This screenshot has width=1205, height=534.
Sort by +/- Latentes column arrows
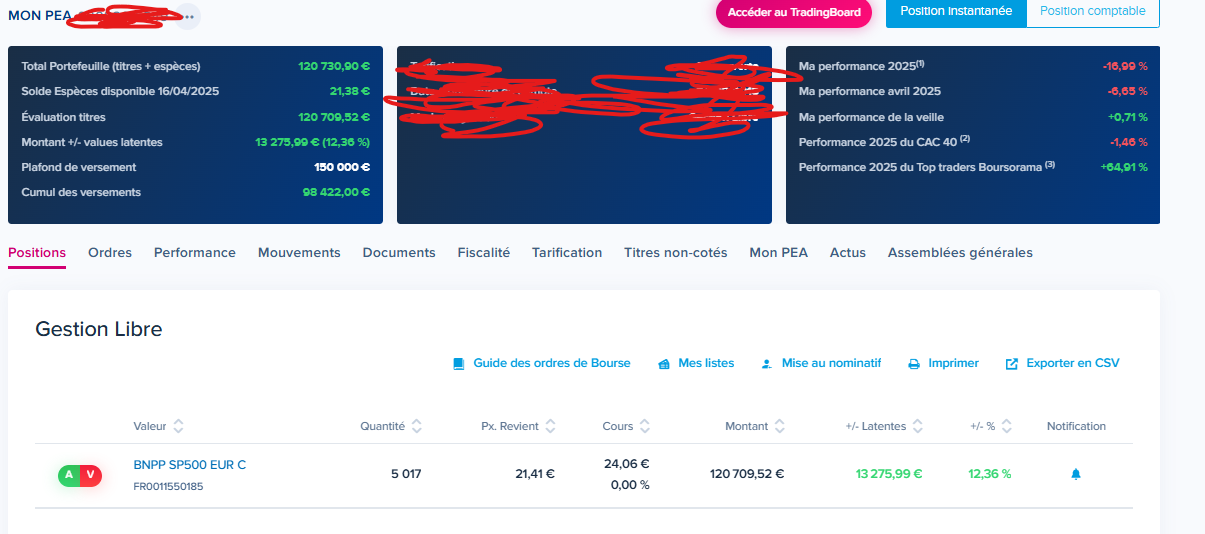point(918,426)
